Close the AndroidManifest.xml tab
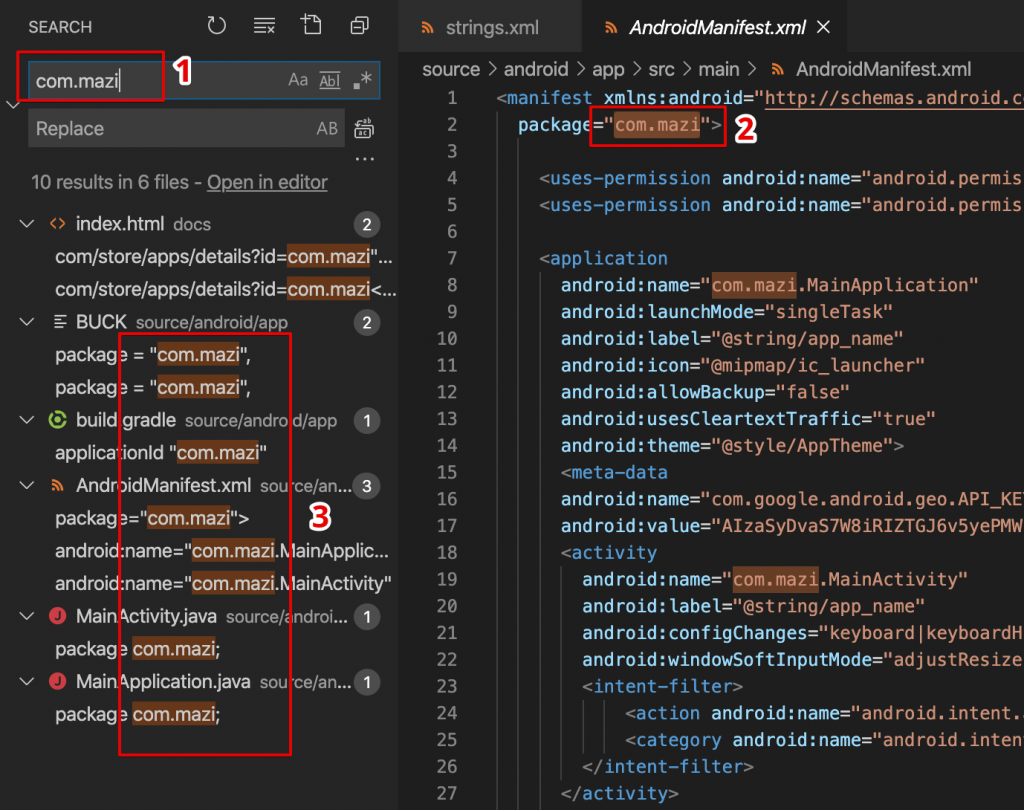Viewport: 1024px width, 810px height. 824,27
